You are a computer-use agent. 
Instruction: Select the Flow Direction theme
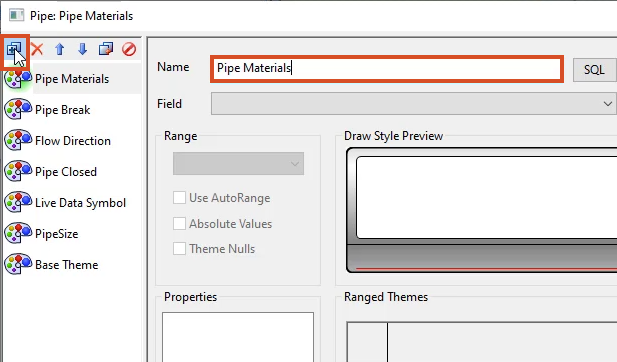tap(73, 141)
